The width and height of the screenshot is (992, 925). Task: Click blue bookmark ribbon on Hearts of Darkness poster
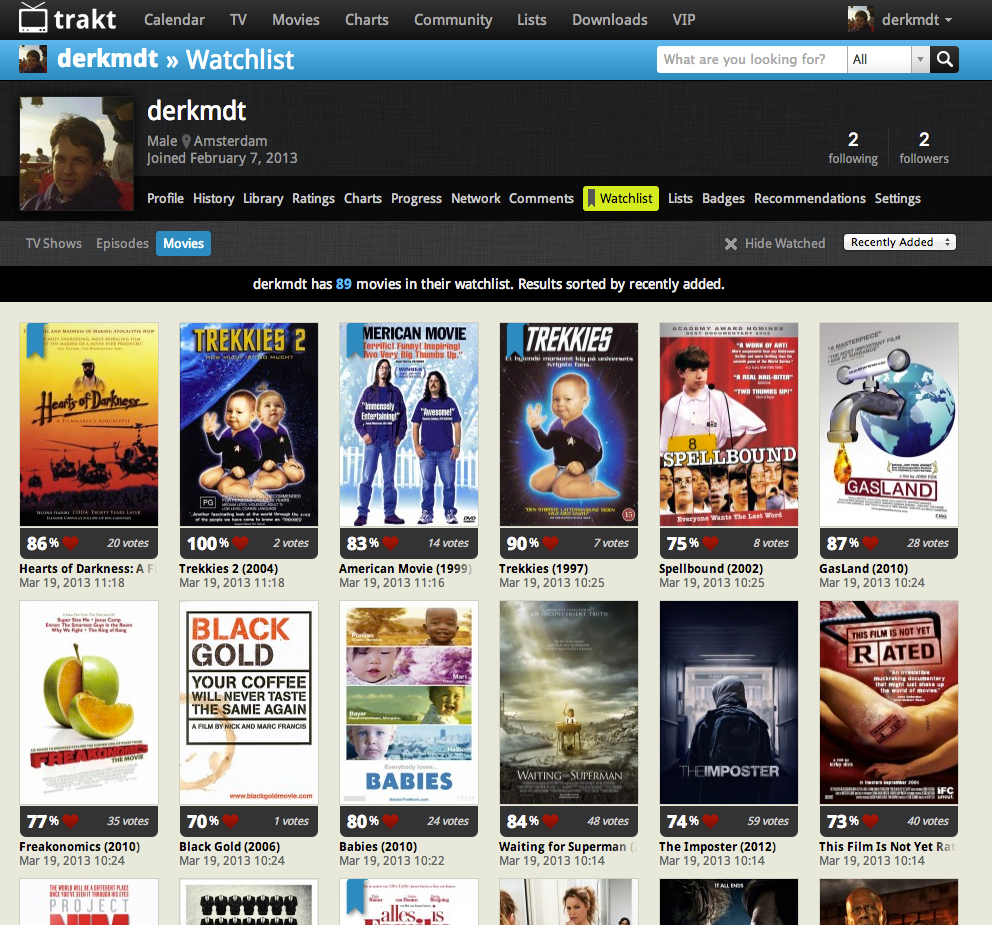coord(36,340)
